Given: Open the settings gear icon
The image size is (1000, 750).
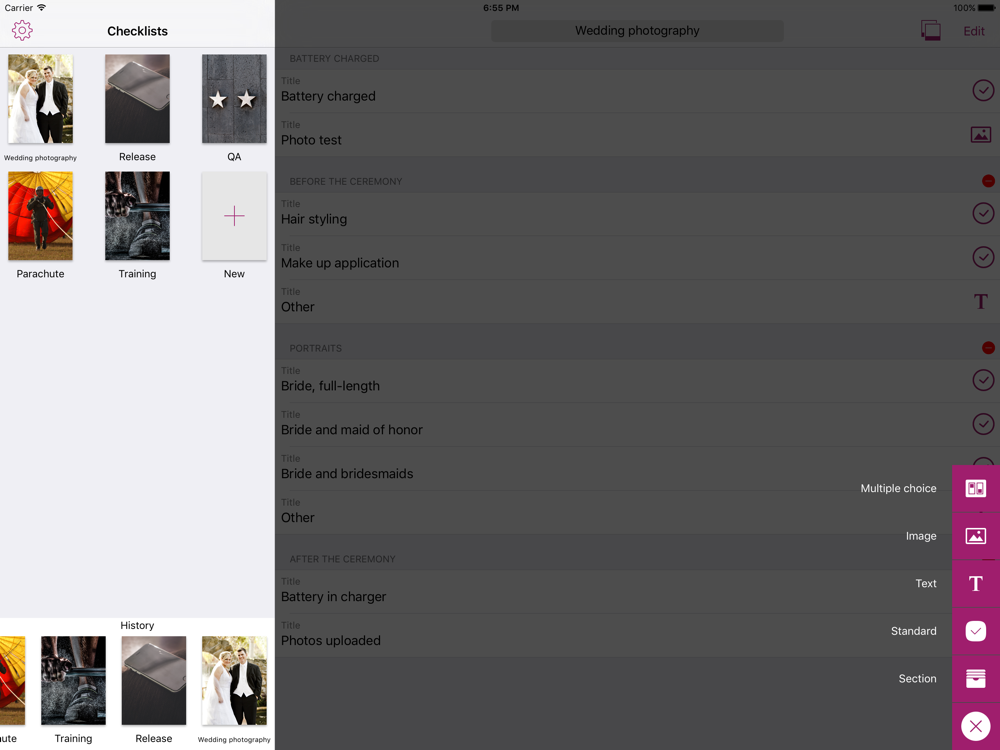Looking at the screenshot, I should tap(22, 30).
